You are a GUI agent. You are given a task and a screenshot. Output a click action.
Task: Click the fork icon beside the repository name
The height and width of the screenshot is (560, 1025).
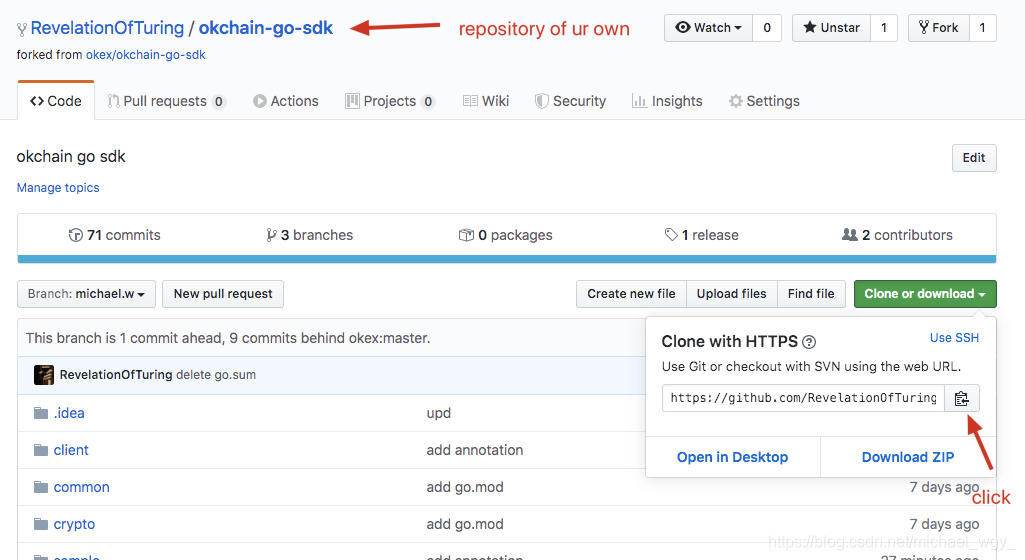click(22, 29)
